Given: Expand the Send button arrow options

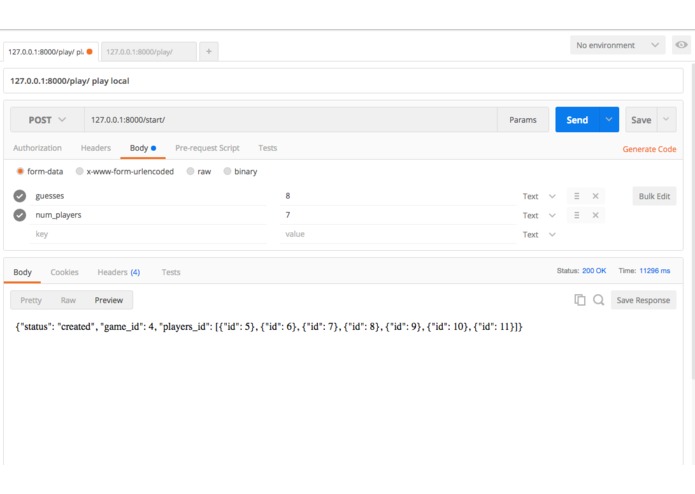Looking at the screenshot, I should [x=609, y=120].
